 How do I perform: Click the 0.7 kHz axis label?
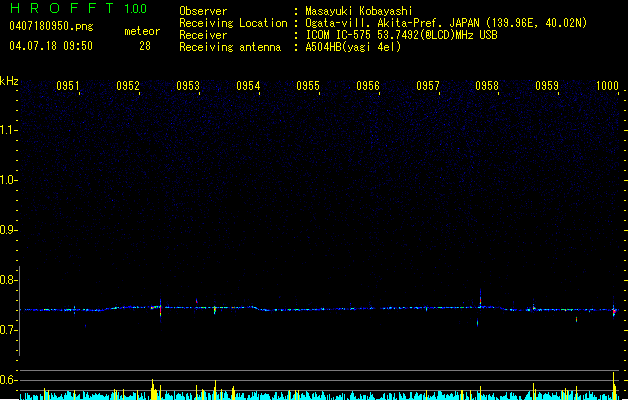[x=8, y=330]
